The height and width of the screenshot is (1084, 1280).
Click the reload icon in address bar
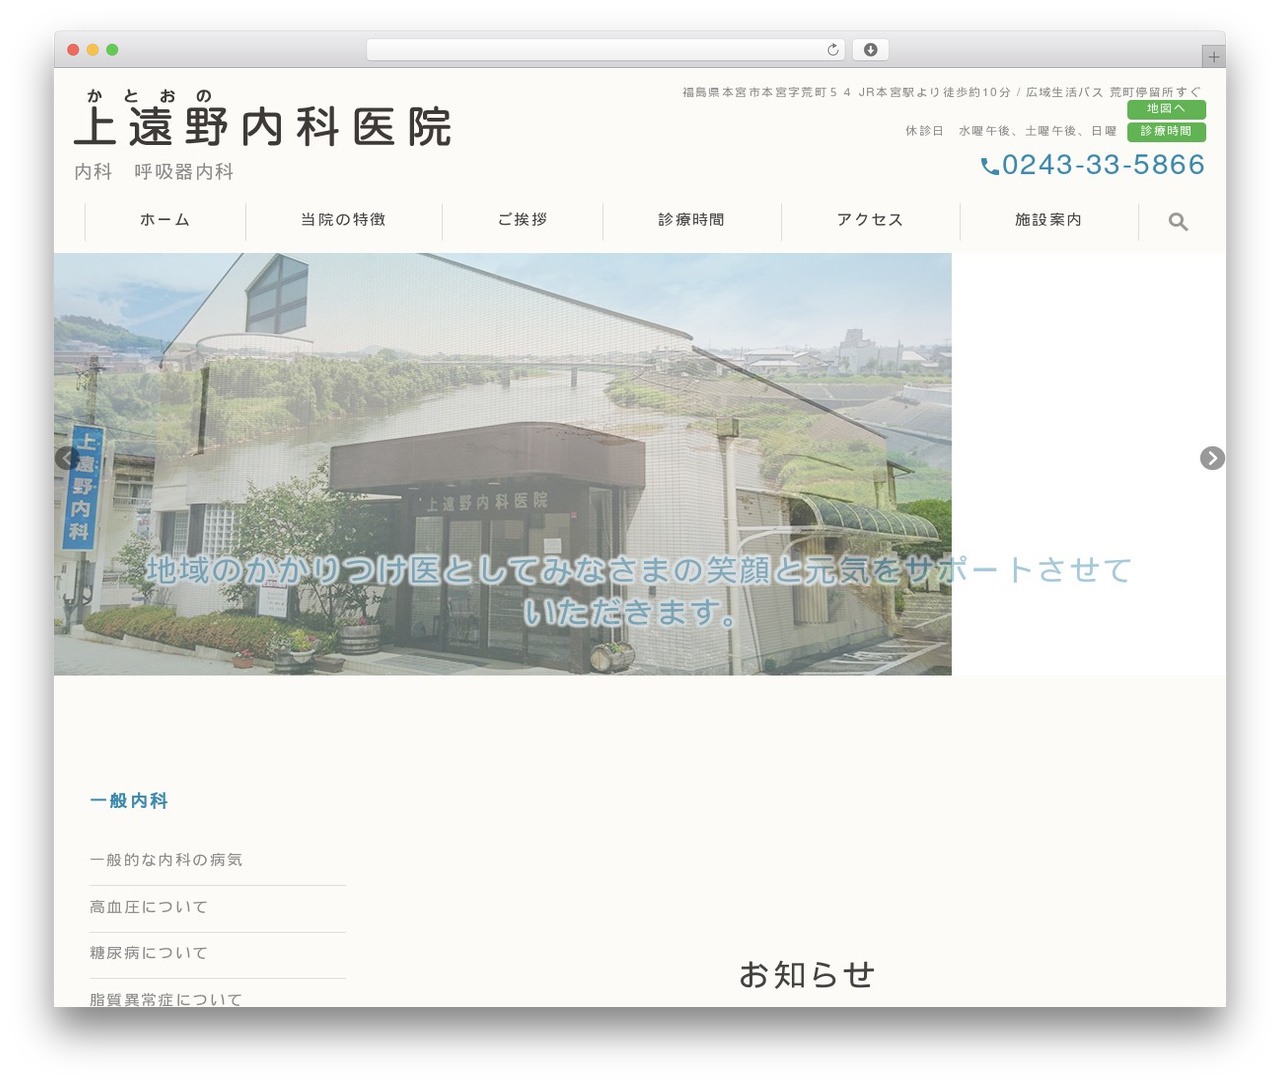click(x=833, y=50)
